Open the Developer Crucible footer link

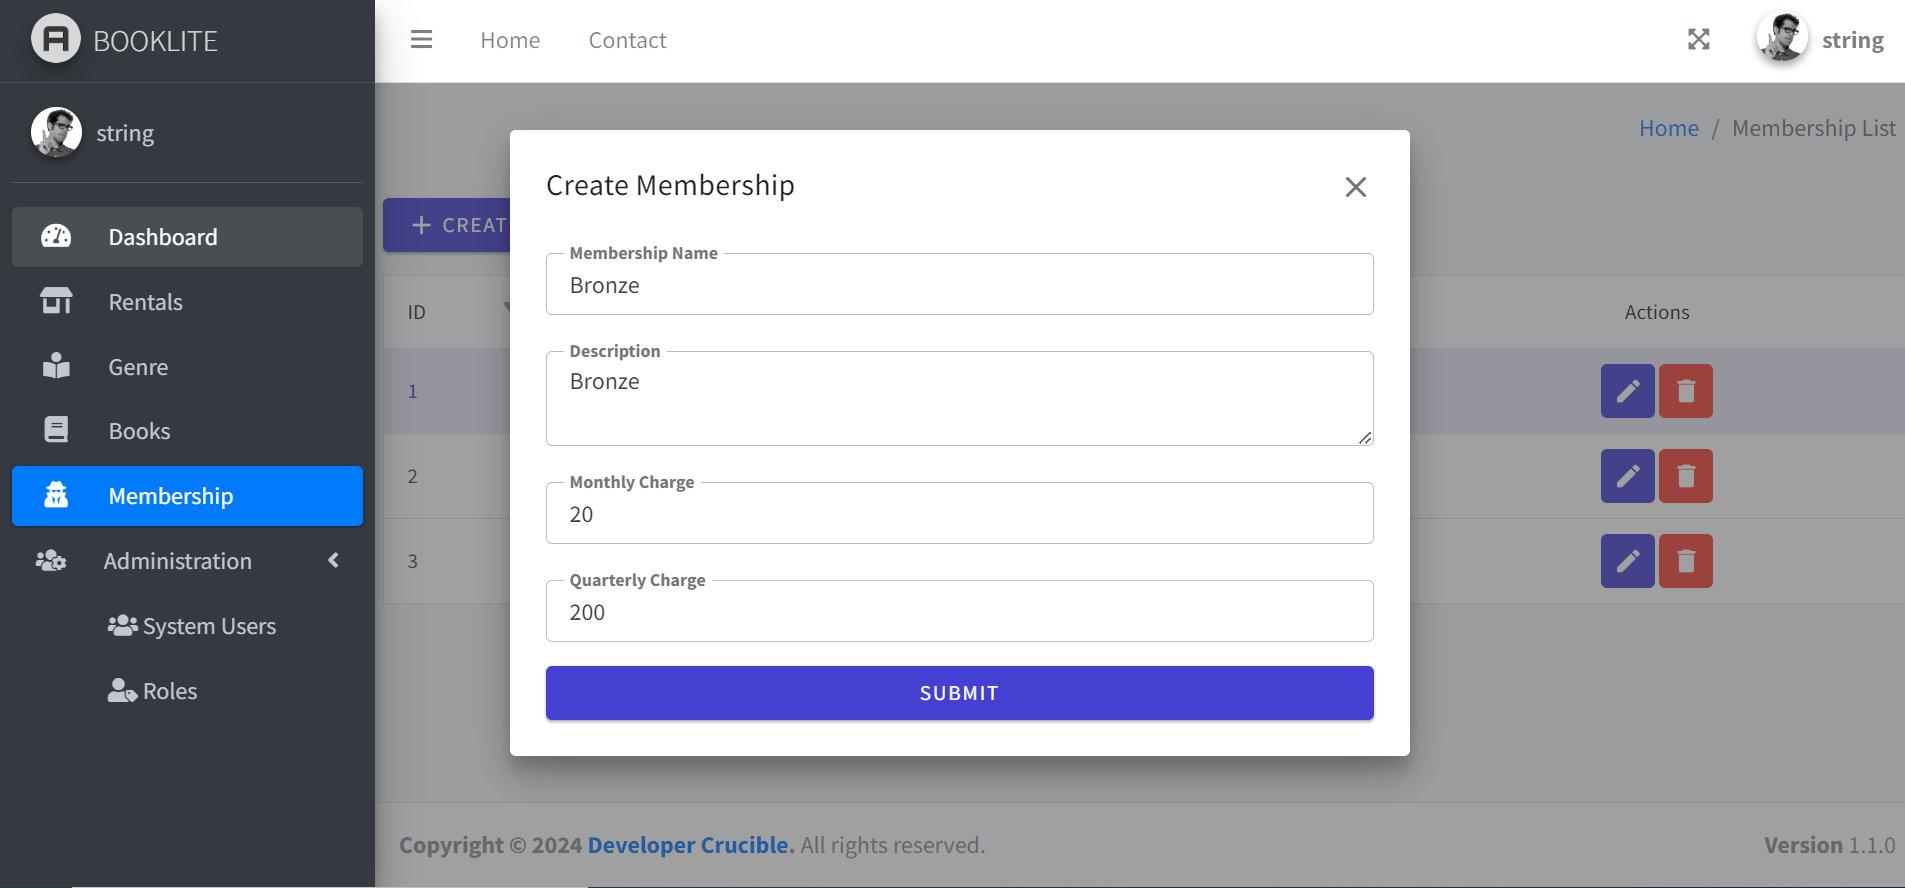tap(691, 845)
